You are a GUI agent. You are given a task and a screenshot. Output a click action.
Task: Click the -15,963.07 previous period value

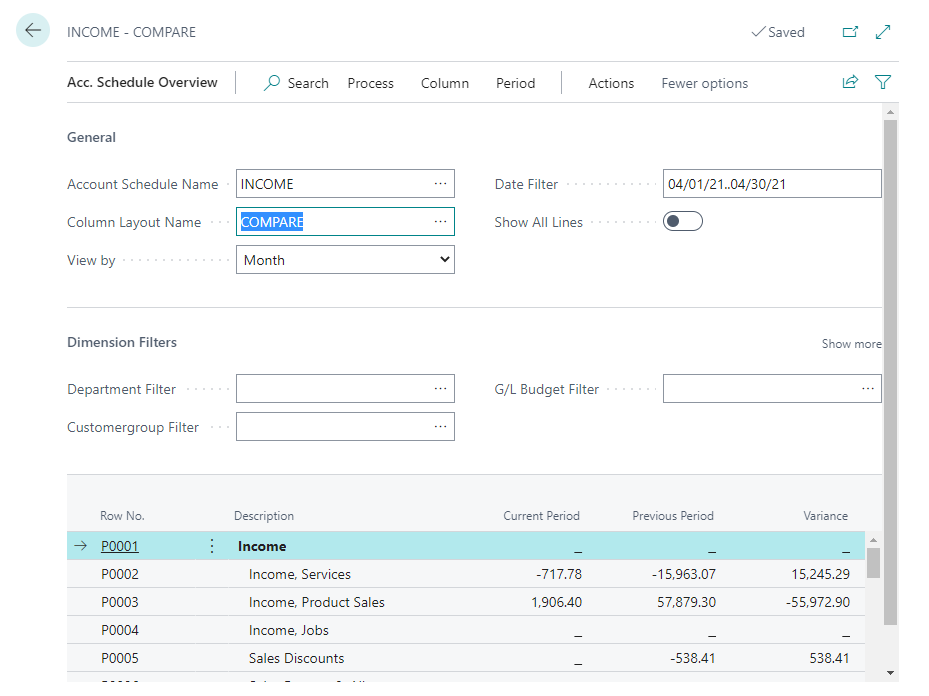click(684, 574)
